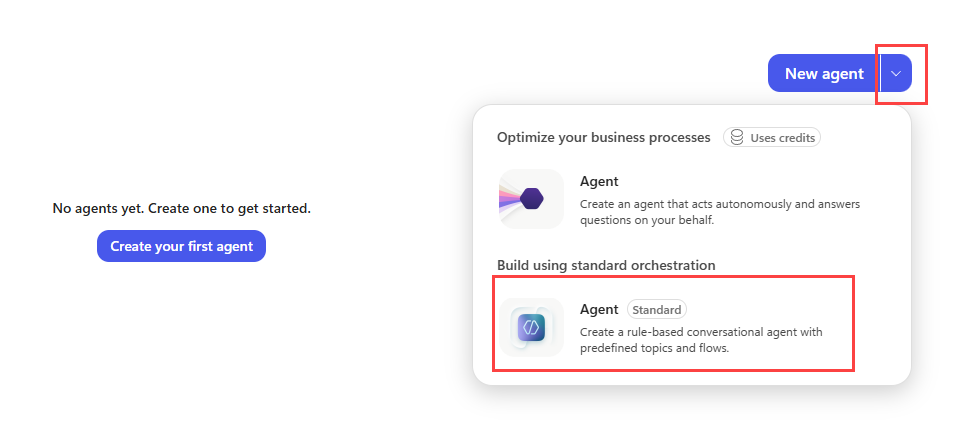
Task: Click Create your first agent button
Action: [181, 246]
